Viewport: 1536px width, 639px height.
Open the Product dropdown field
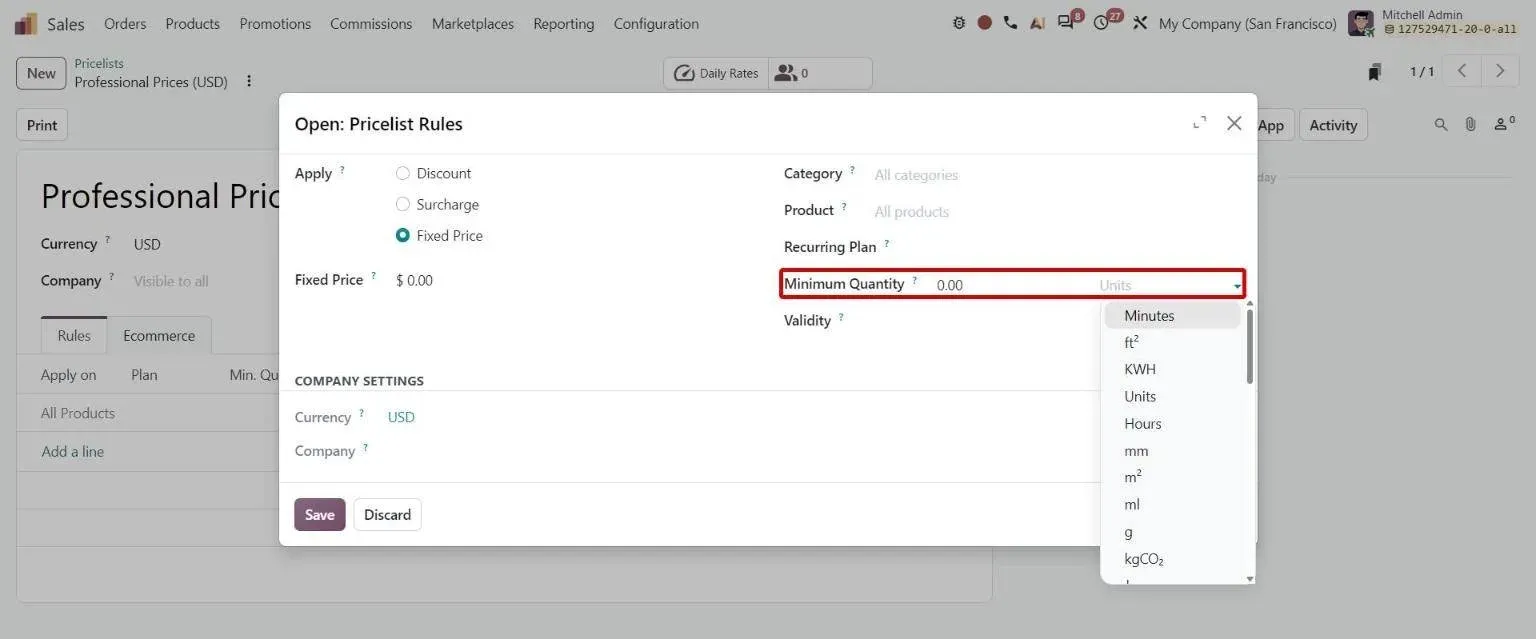pos(1059,212)
